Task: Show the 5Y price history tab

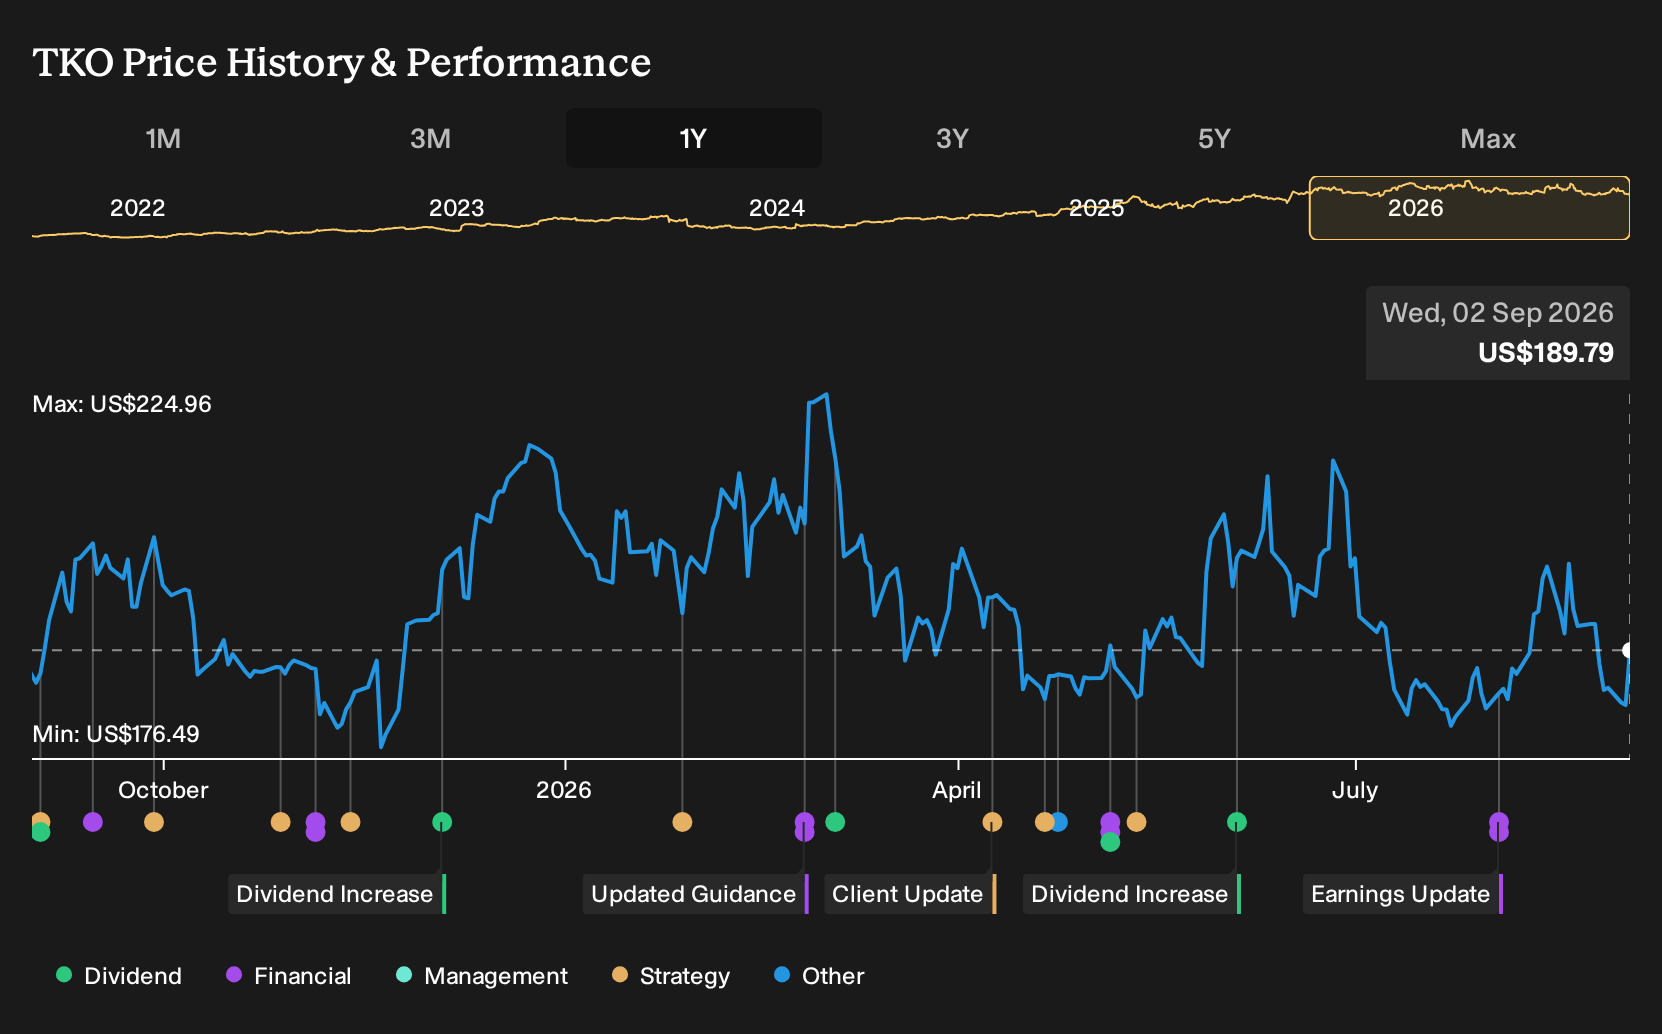Action: [x=1214, y=138]
